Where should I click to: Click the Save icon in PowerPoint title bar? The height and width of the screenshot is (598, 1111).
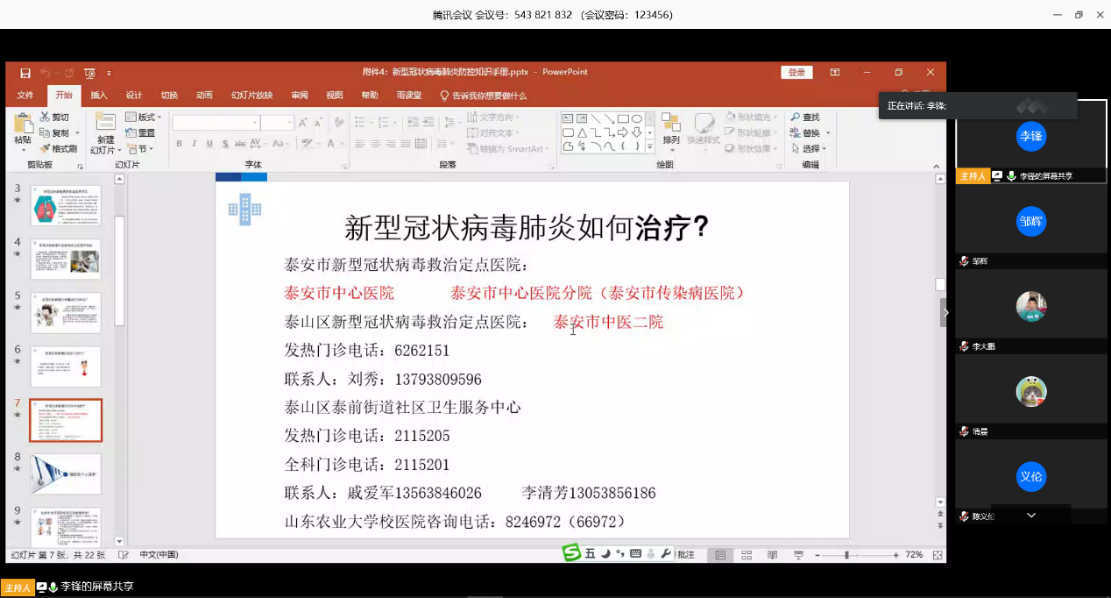pyautogui.click(x=25, y=73)
